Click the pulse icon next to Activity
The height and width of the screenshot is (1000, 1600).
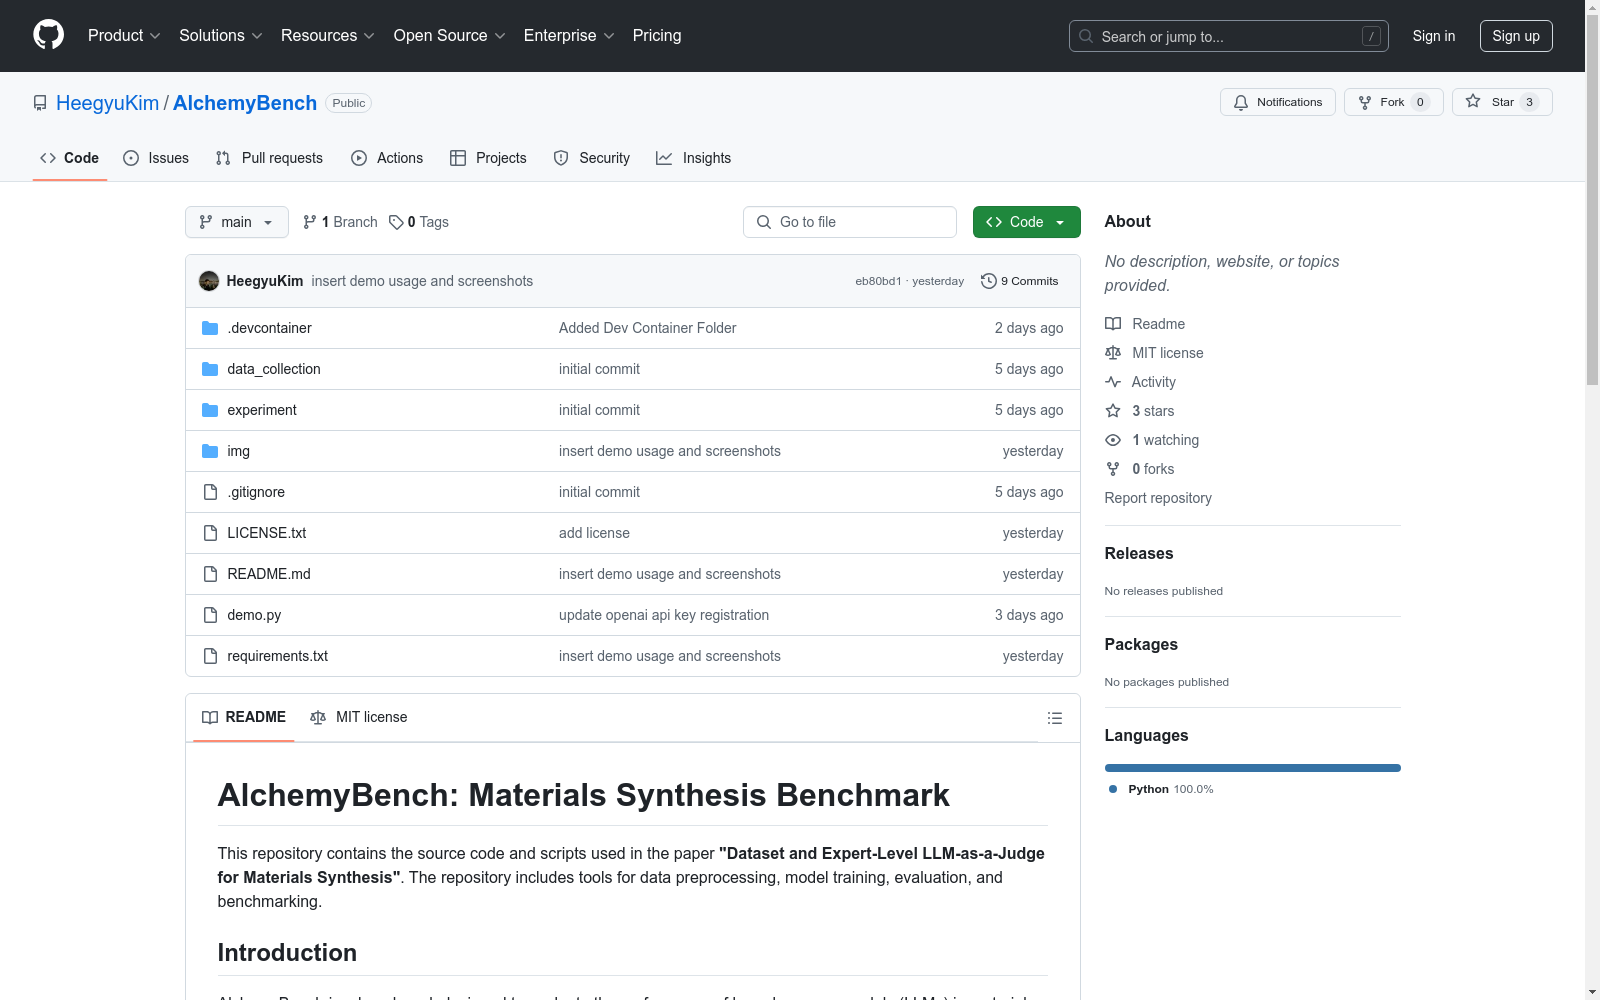click(x=1113, y=382)
